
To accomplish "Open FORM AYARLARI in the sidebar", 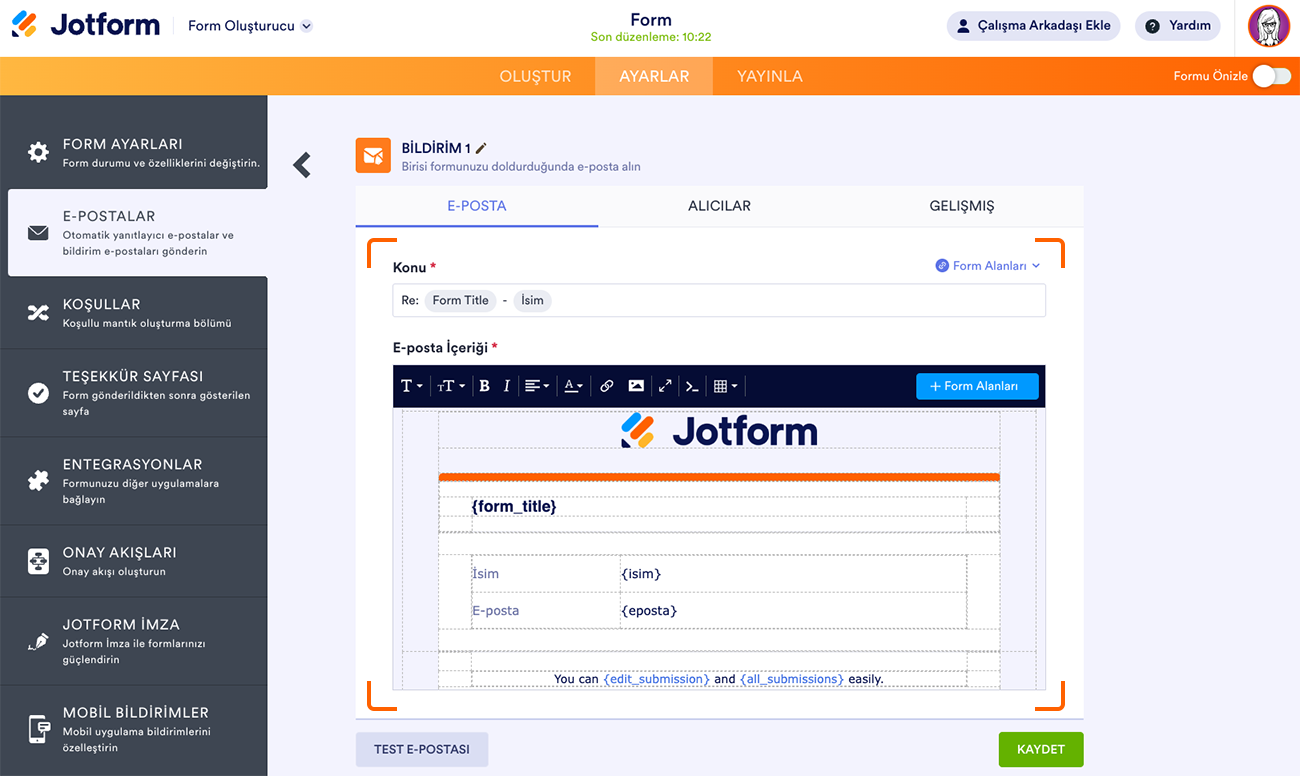I will pos(134,152).
